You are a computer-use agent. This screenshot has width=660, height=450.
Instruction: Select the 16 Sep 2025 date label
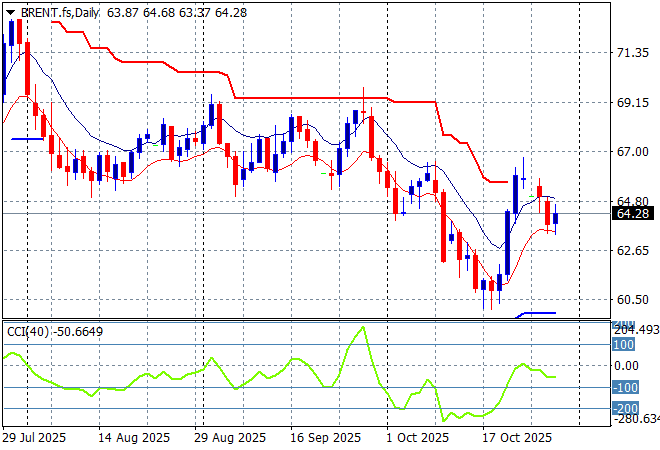325,438
